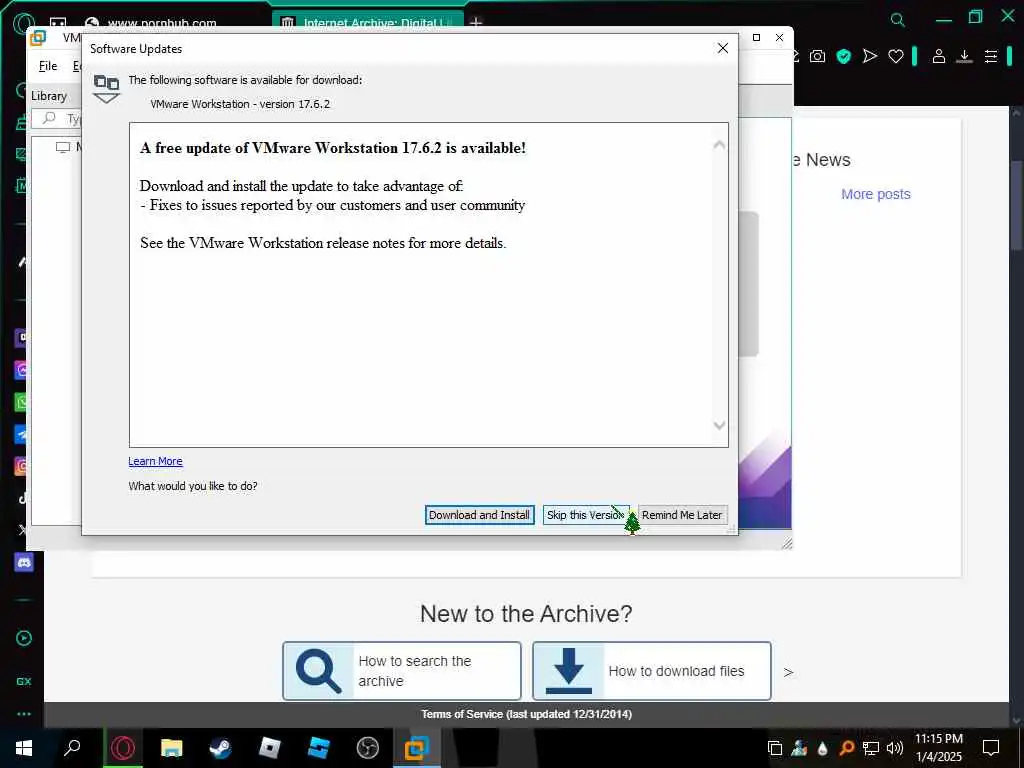The image size is (1024, 768).
Task: Click next arrow beside How to download files
Action: (x=788, y=672)
